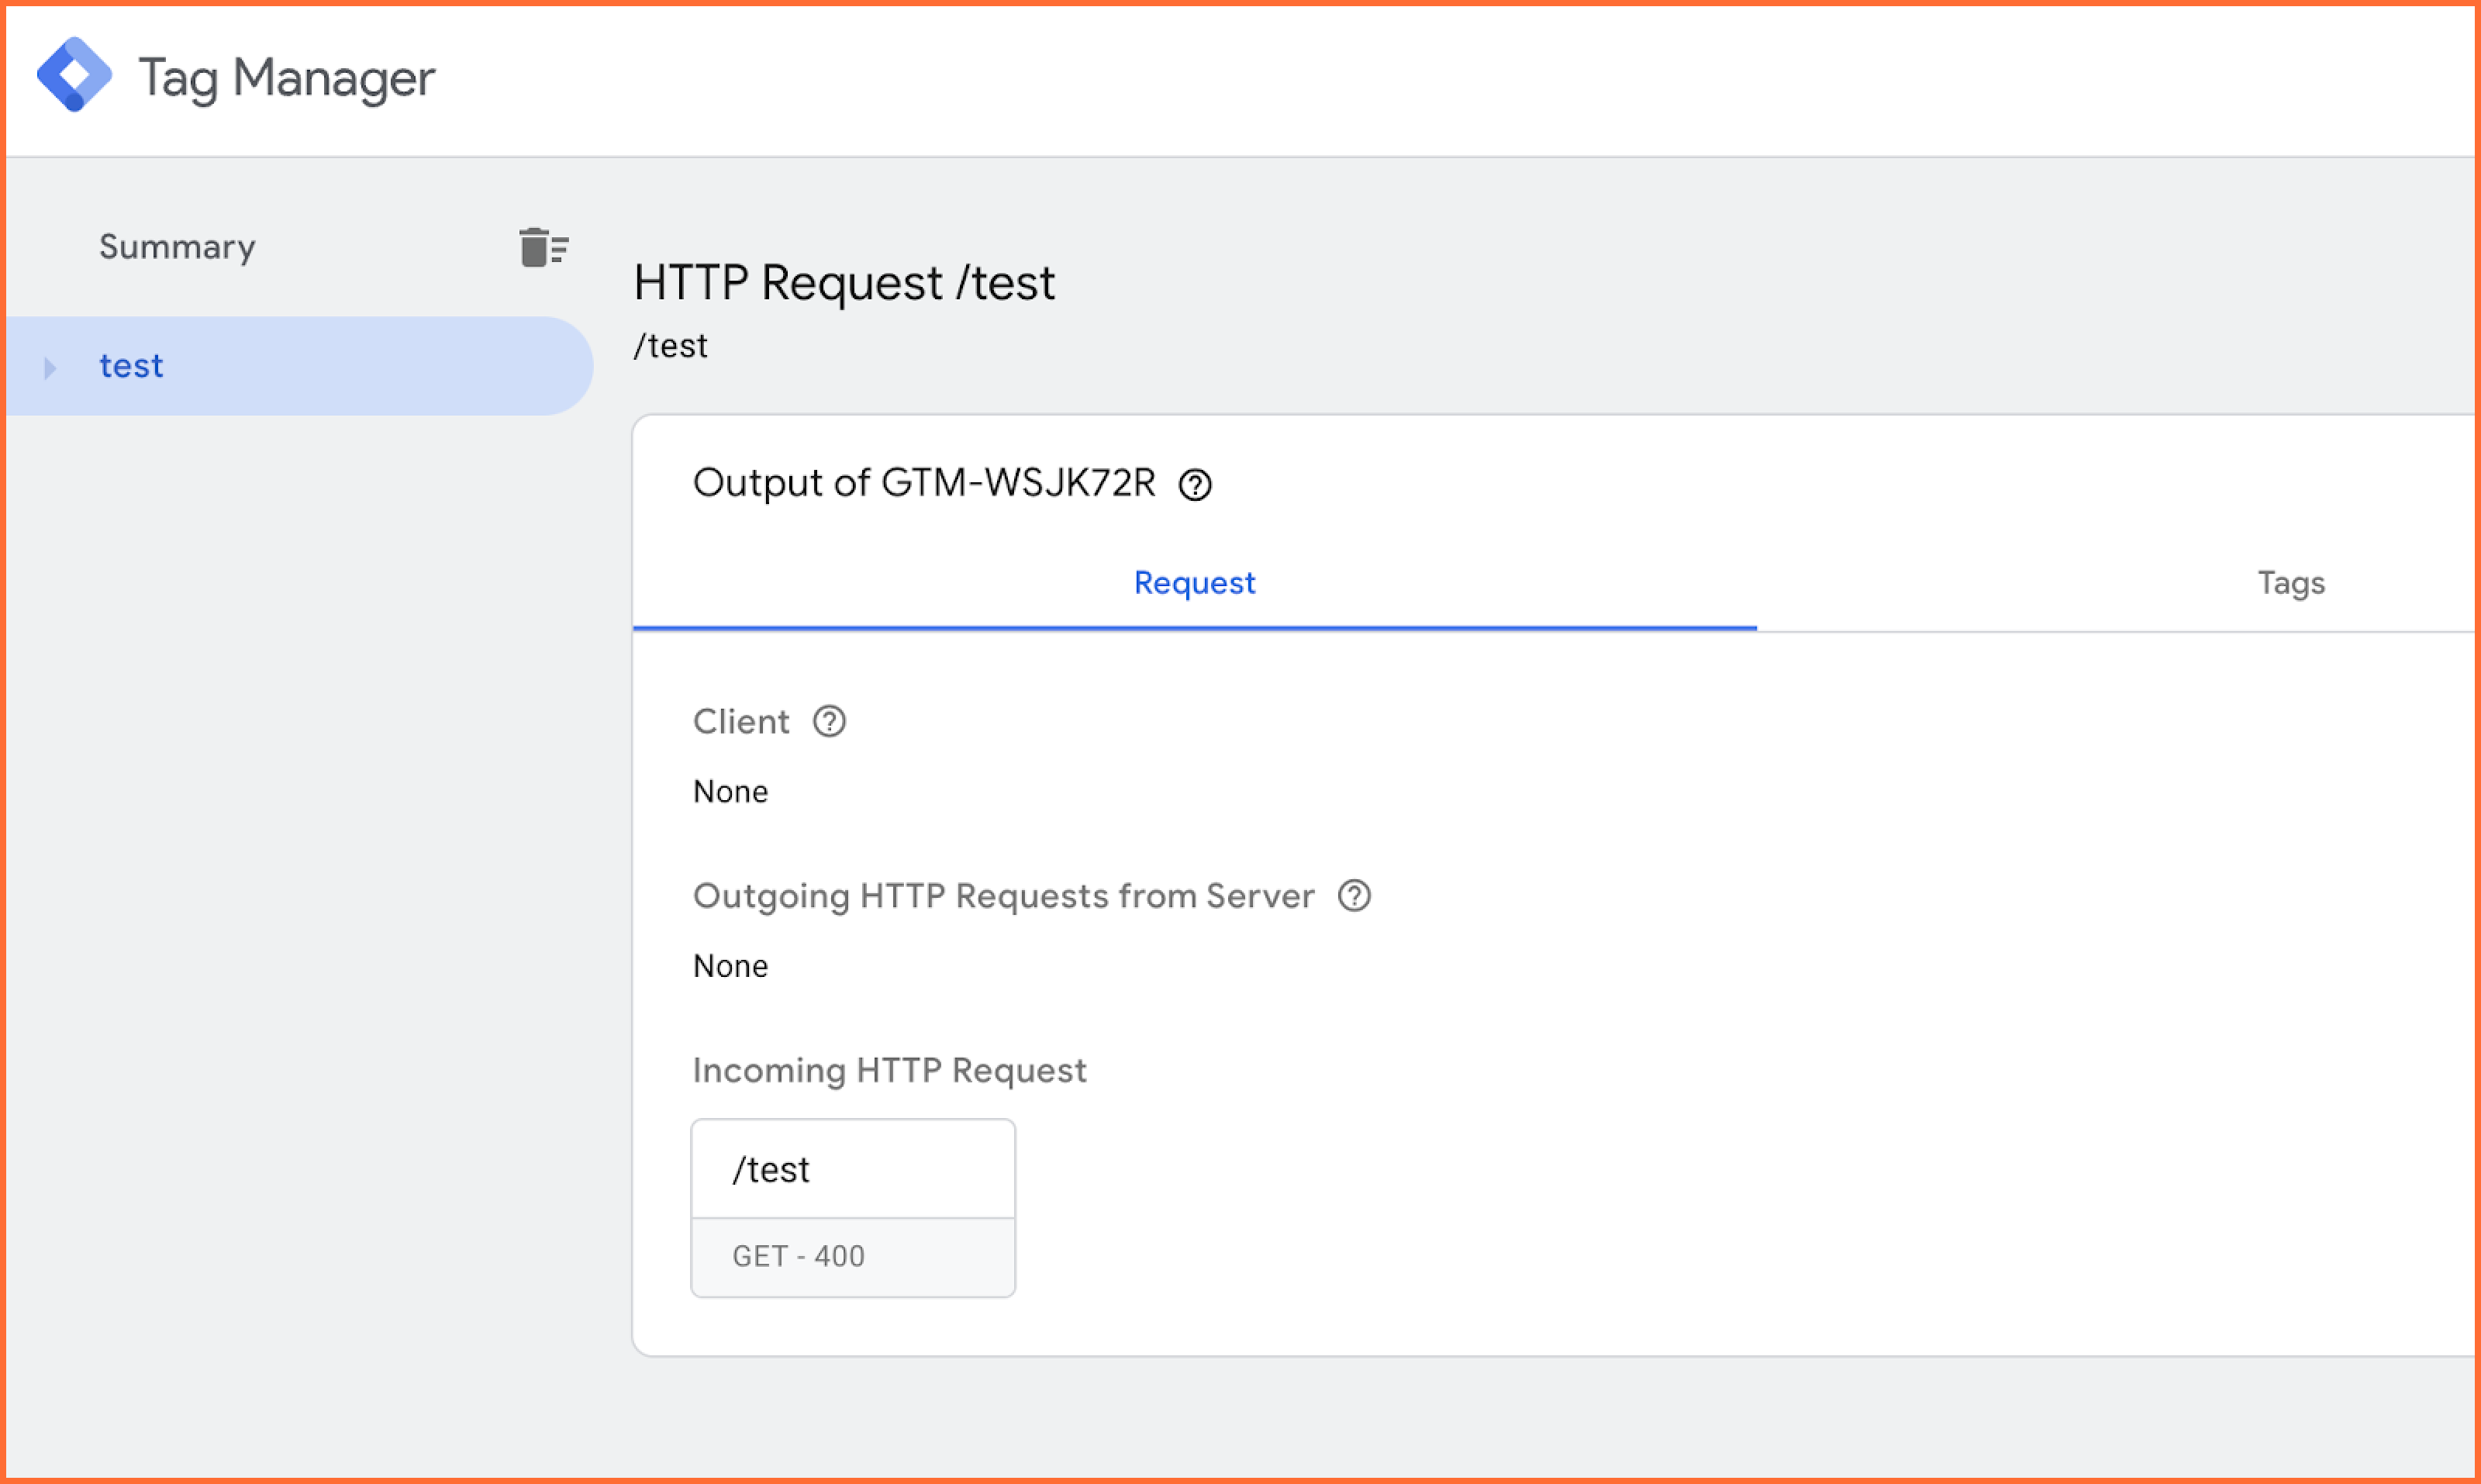Image resolution: width=2481 pixels, height=1484 pixels.
Task: Click the Tag Manager diamond logo
Action: 74,74
